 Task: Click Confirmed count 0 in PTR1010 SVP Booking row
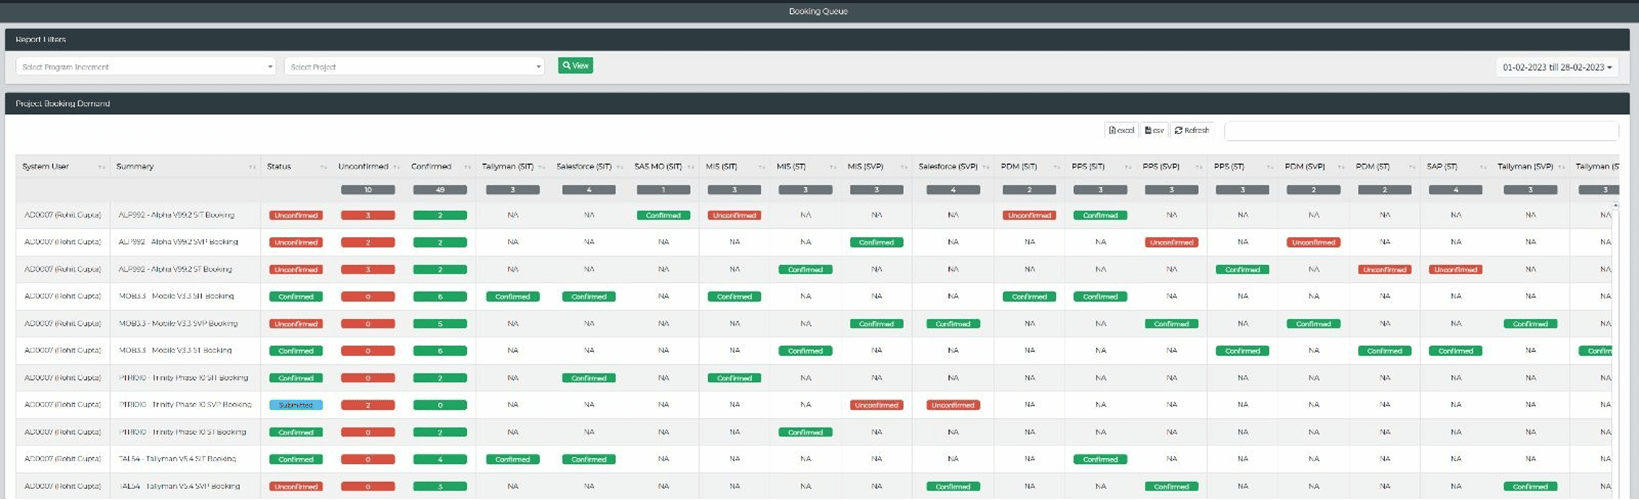[439, 405]
